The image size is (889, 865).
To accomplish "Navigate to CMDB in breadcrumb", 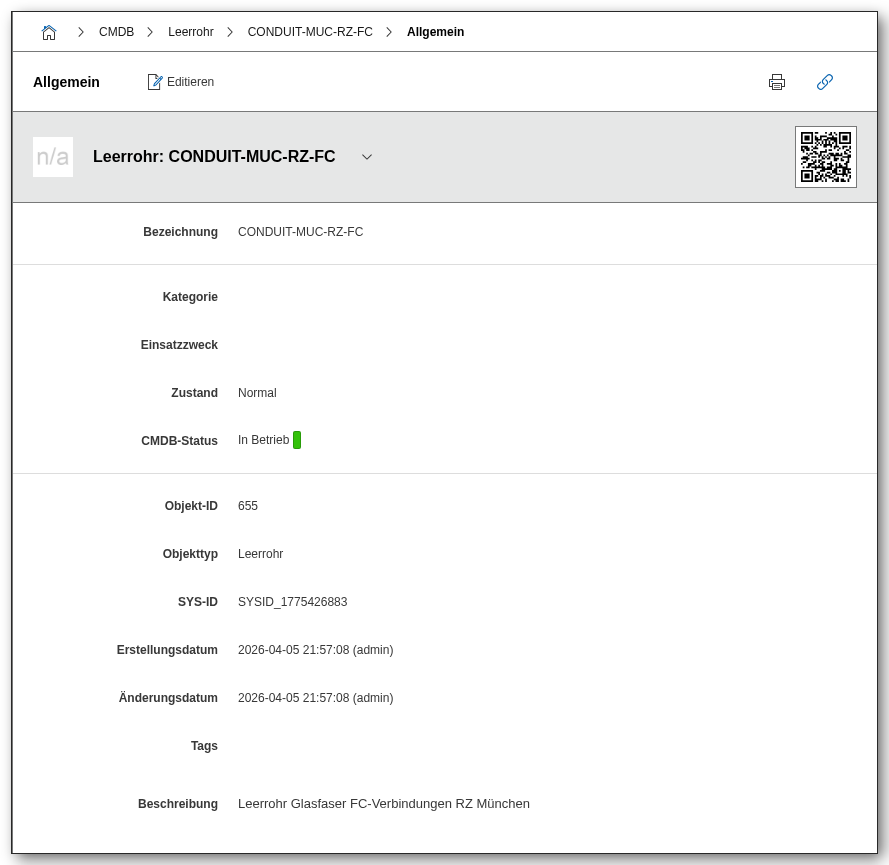I will coord(116,32).
